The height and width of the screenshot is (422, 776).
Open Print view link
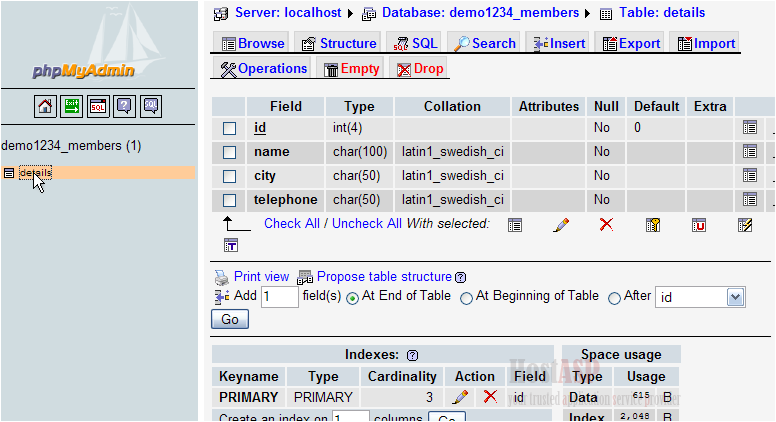click(x=261, y=277)
